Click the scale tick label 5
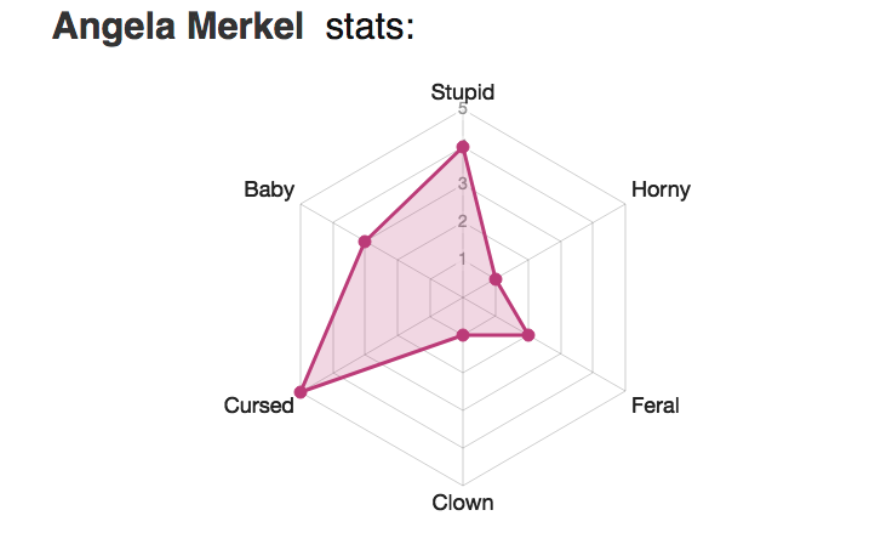This screenshot has height=540, width=870. [463, 109]
